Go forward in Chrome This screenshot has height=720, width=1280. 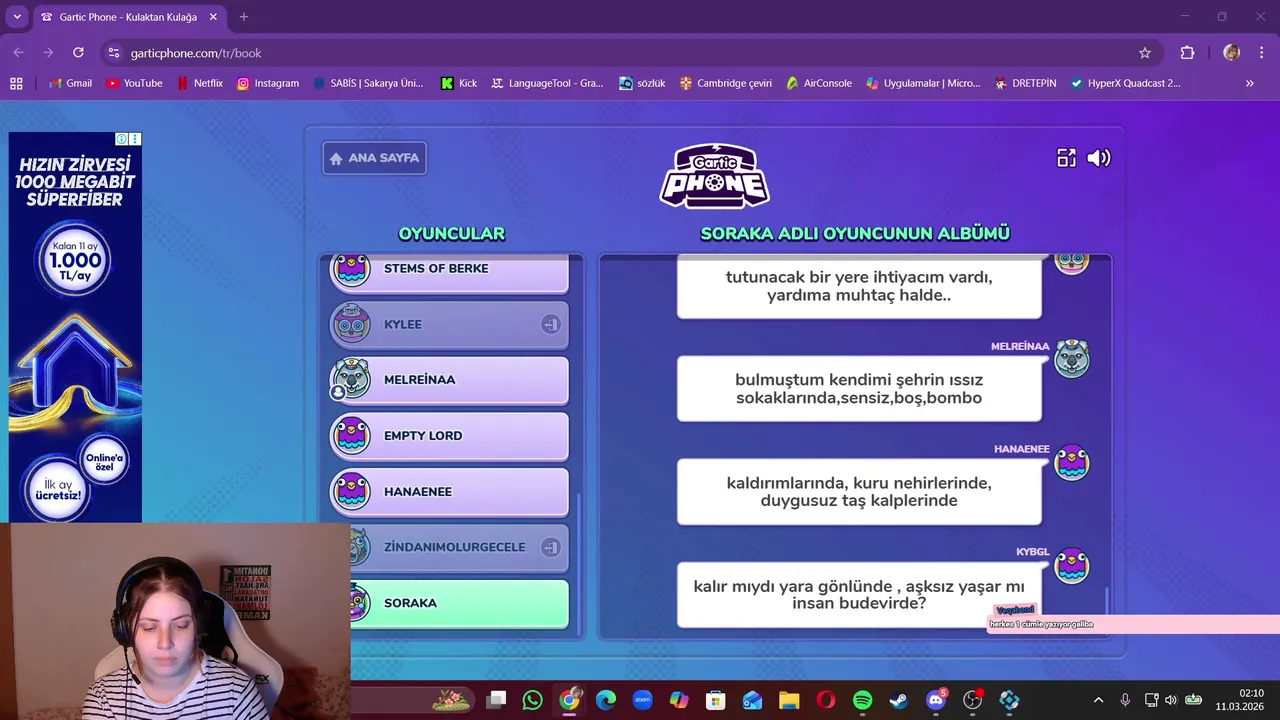48,53
